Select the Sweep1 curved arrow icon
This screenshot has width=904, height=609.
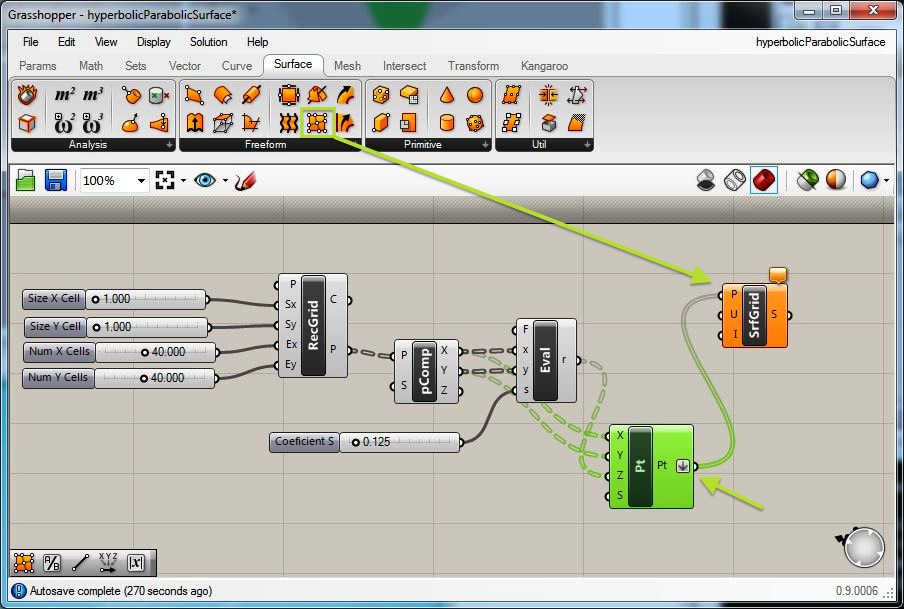(345, 95)
